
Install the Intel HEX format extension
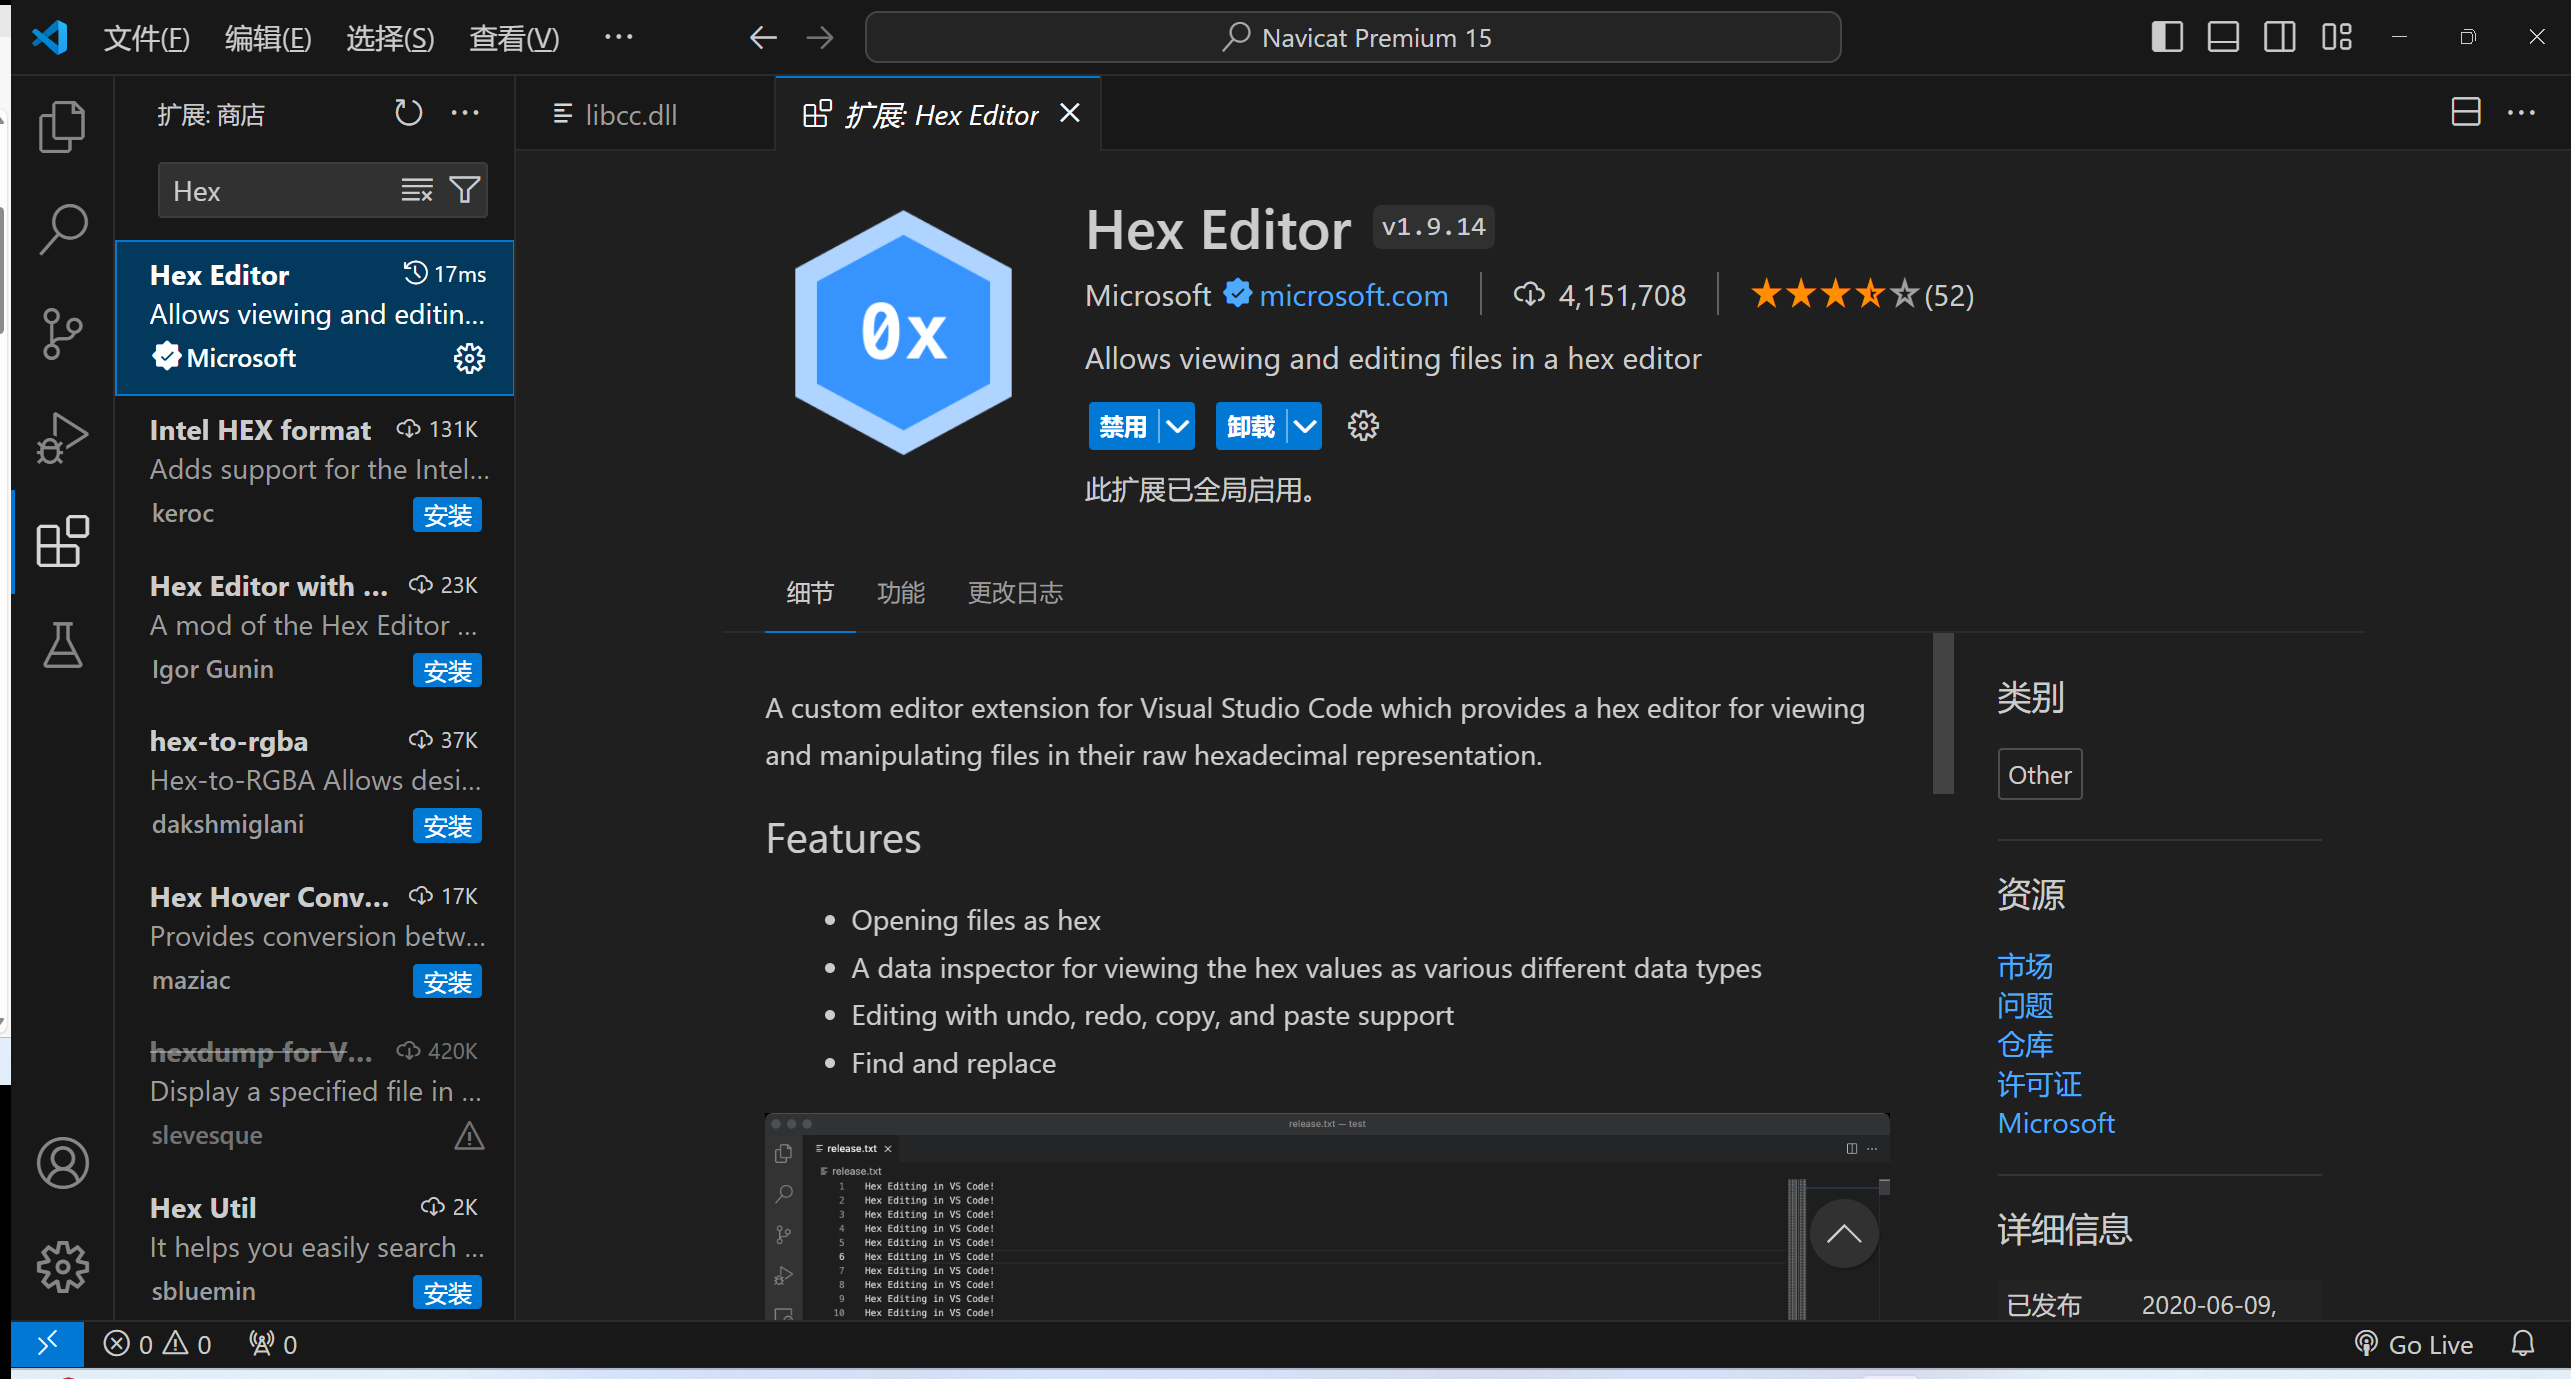coord(447,515)
